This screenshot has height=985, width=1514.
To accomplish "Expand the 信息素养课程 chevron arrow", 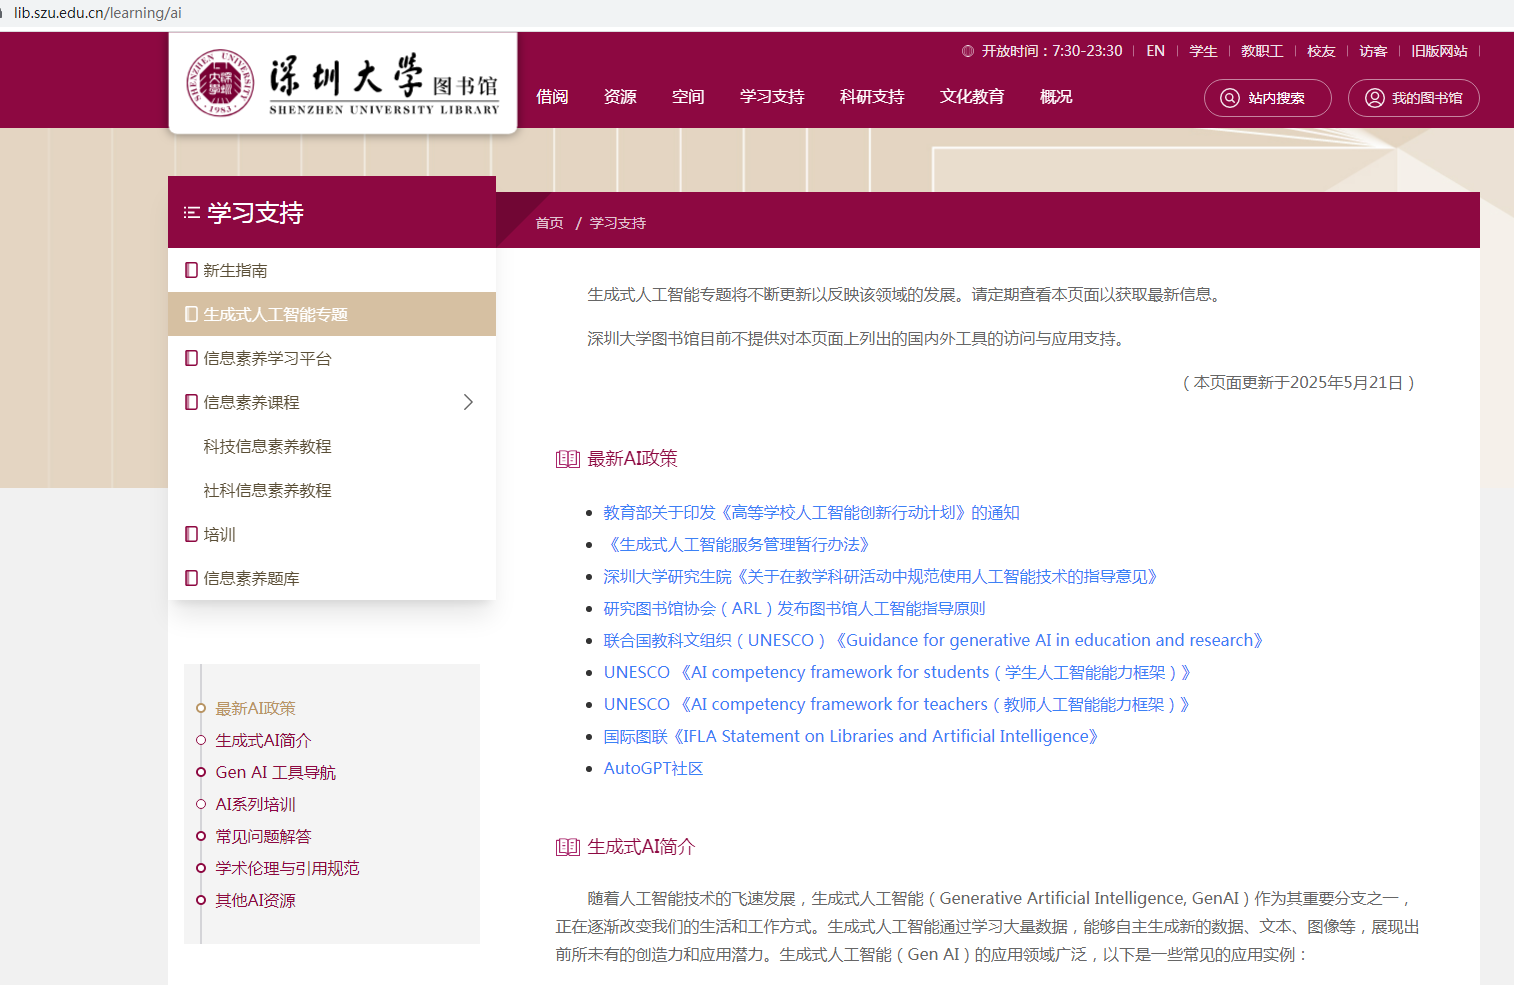I will 468,402.
